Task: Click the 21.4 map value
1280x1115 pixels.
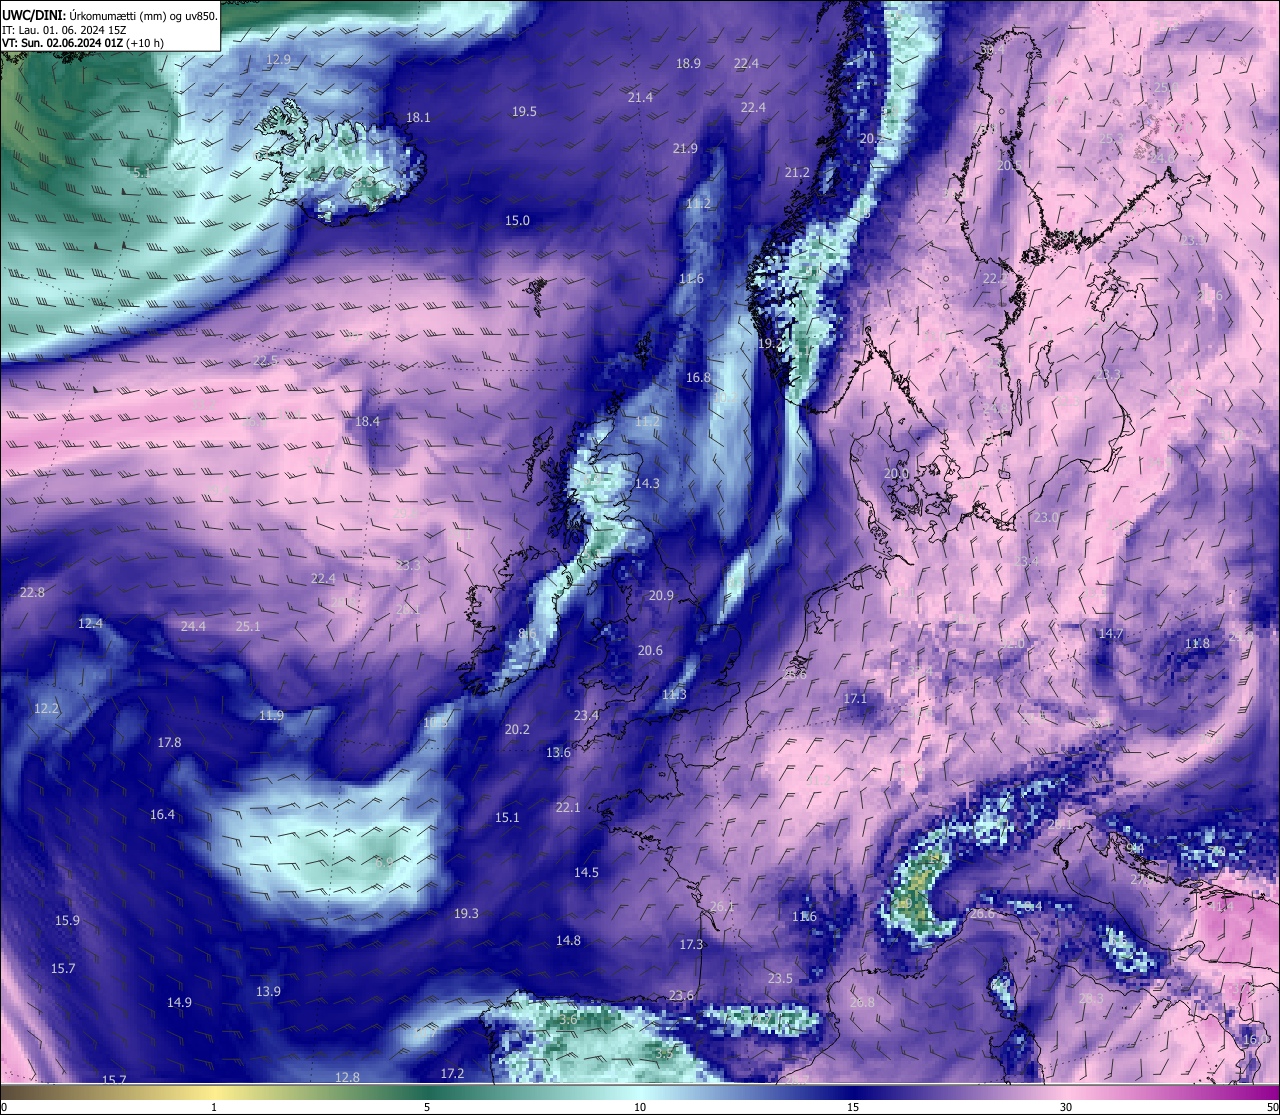Action: [x=640, y=98]
